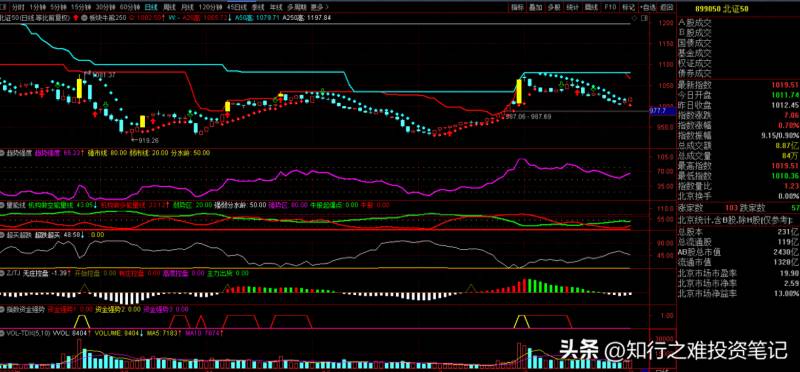This screenshot has height=372, width=800.
Task: Open the 统计 statistics toolbar item
Action: [x=572, y=7]
